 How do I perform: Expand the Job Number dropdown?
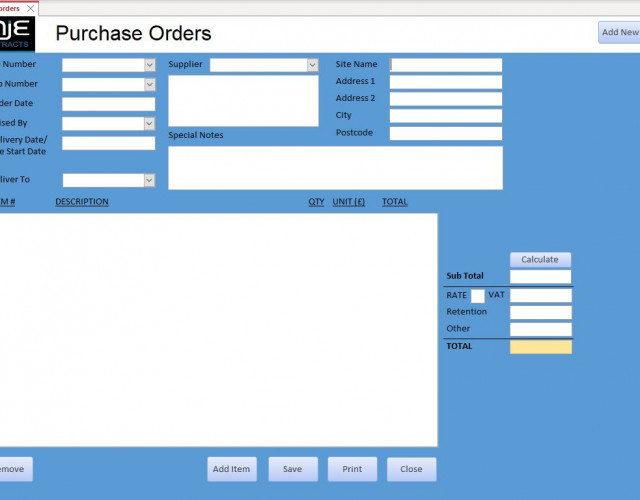[x=149, y=85]
